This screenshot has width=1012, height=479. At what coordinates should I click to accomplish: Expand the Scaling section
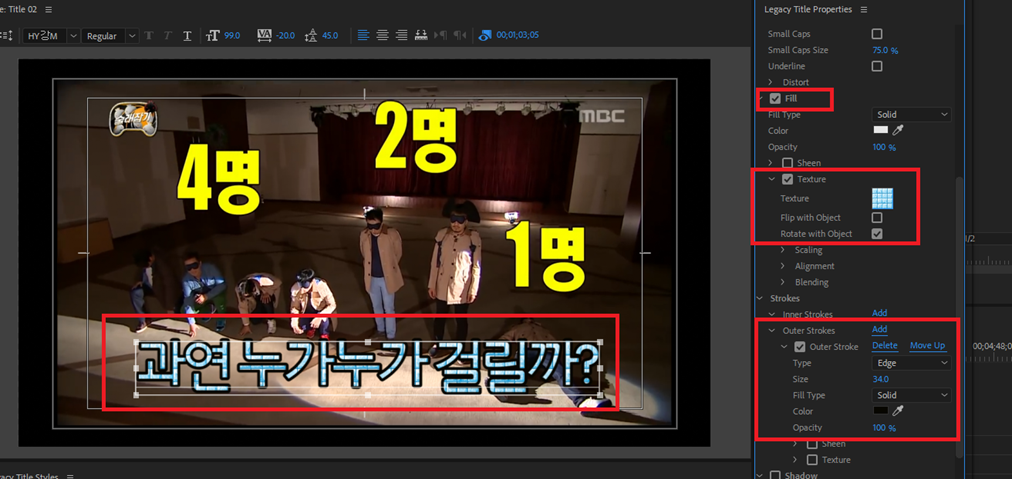point(783,250)
